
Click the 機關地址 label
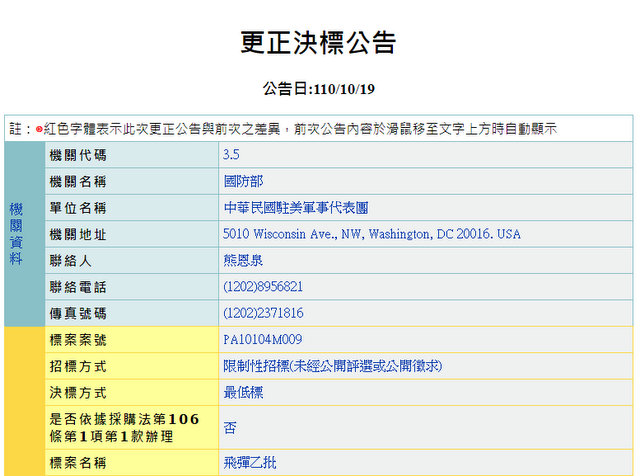[78, 234]
